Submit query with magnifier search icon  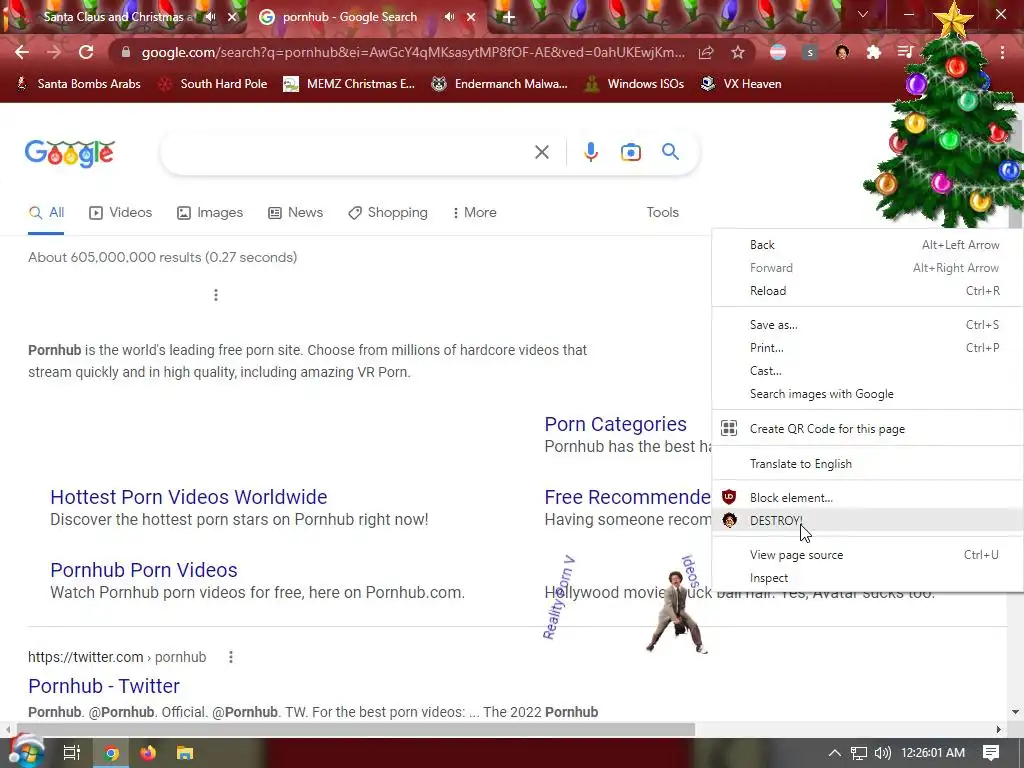(x=671, y=152)
